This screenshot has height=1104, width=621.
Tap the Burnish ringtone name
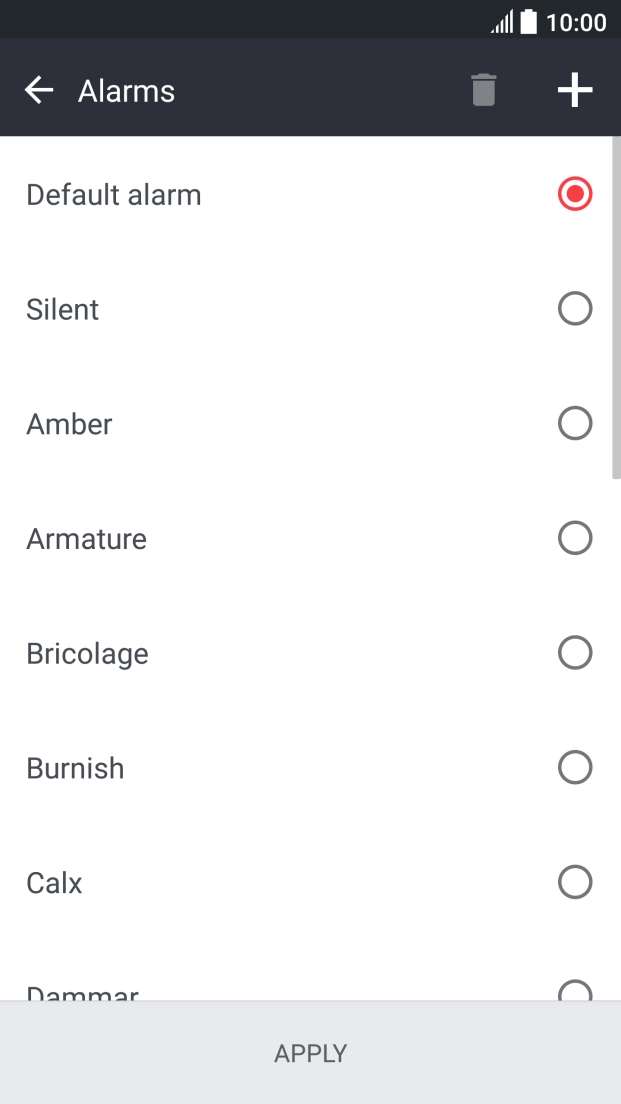(75, 768)
